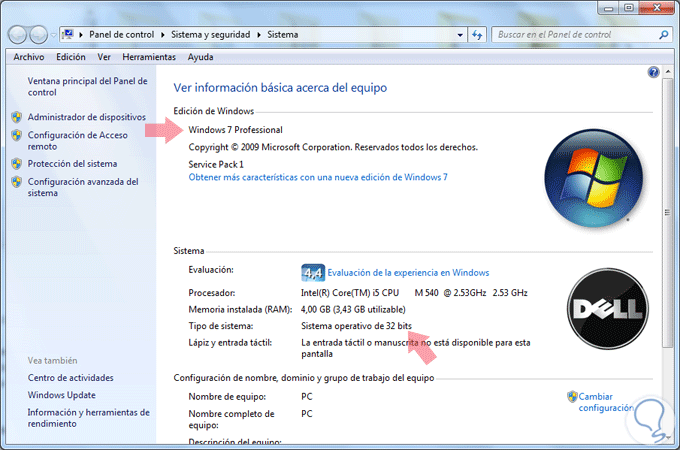
Task: Open Protección del sistema
Action: 72,164
